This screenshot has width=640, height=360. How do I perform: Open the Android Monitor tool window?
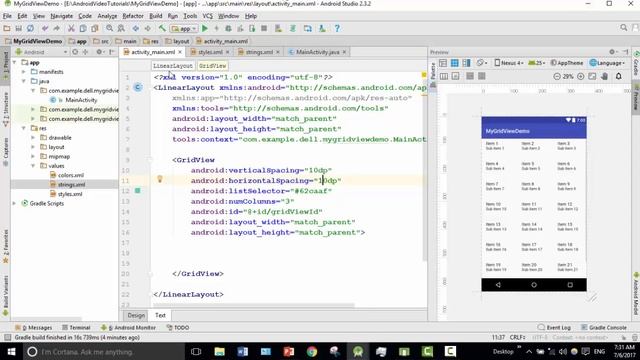tap(129, 327)
